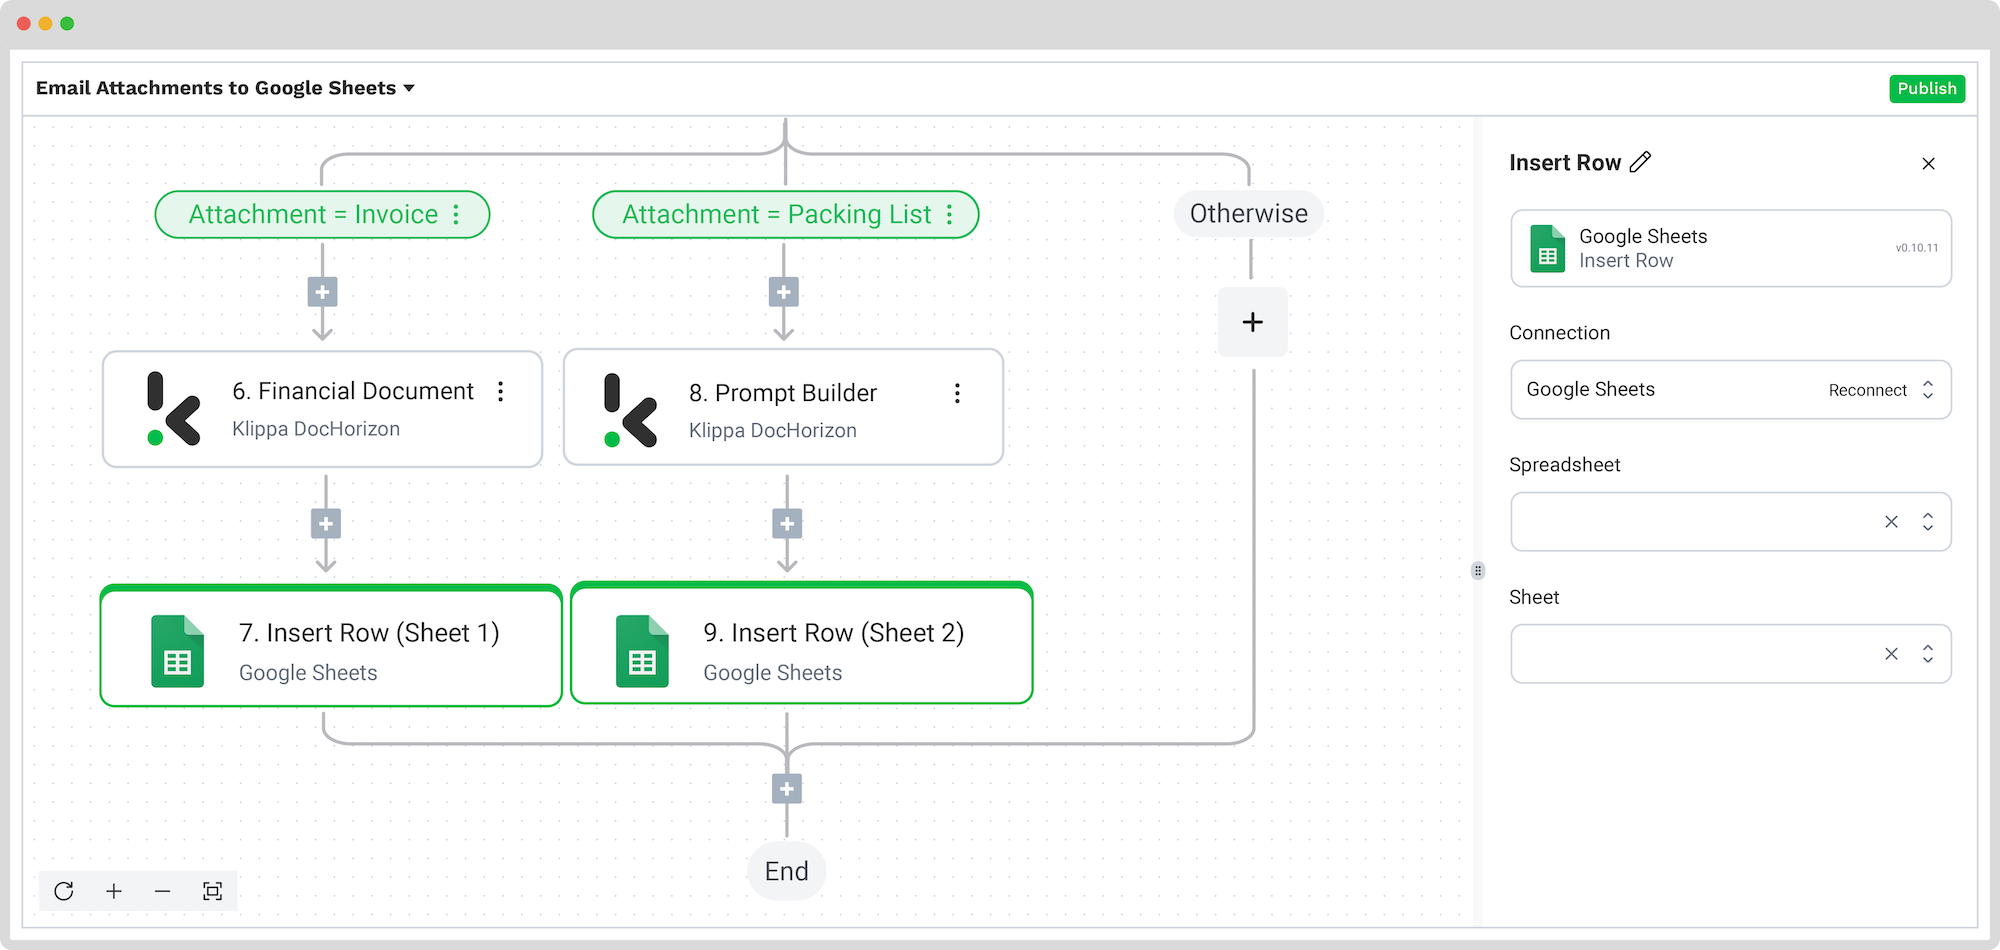Open options menu for Attachment = Invoice branch
Image resolution: width=2000 pixels, height=950 pixels.
(456, 214)
